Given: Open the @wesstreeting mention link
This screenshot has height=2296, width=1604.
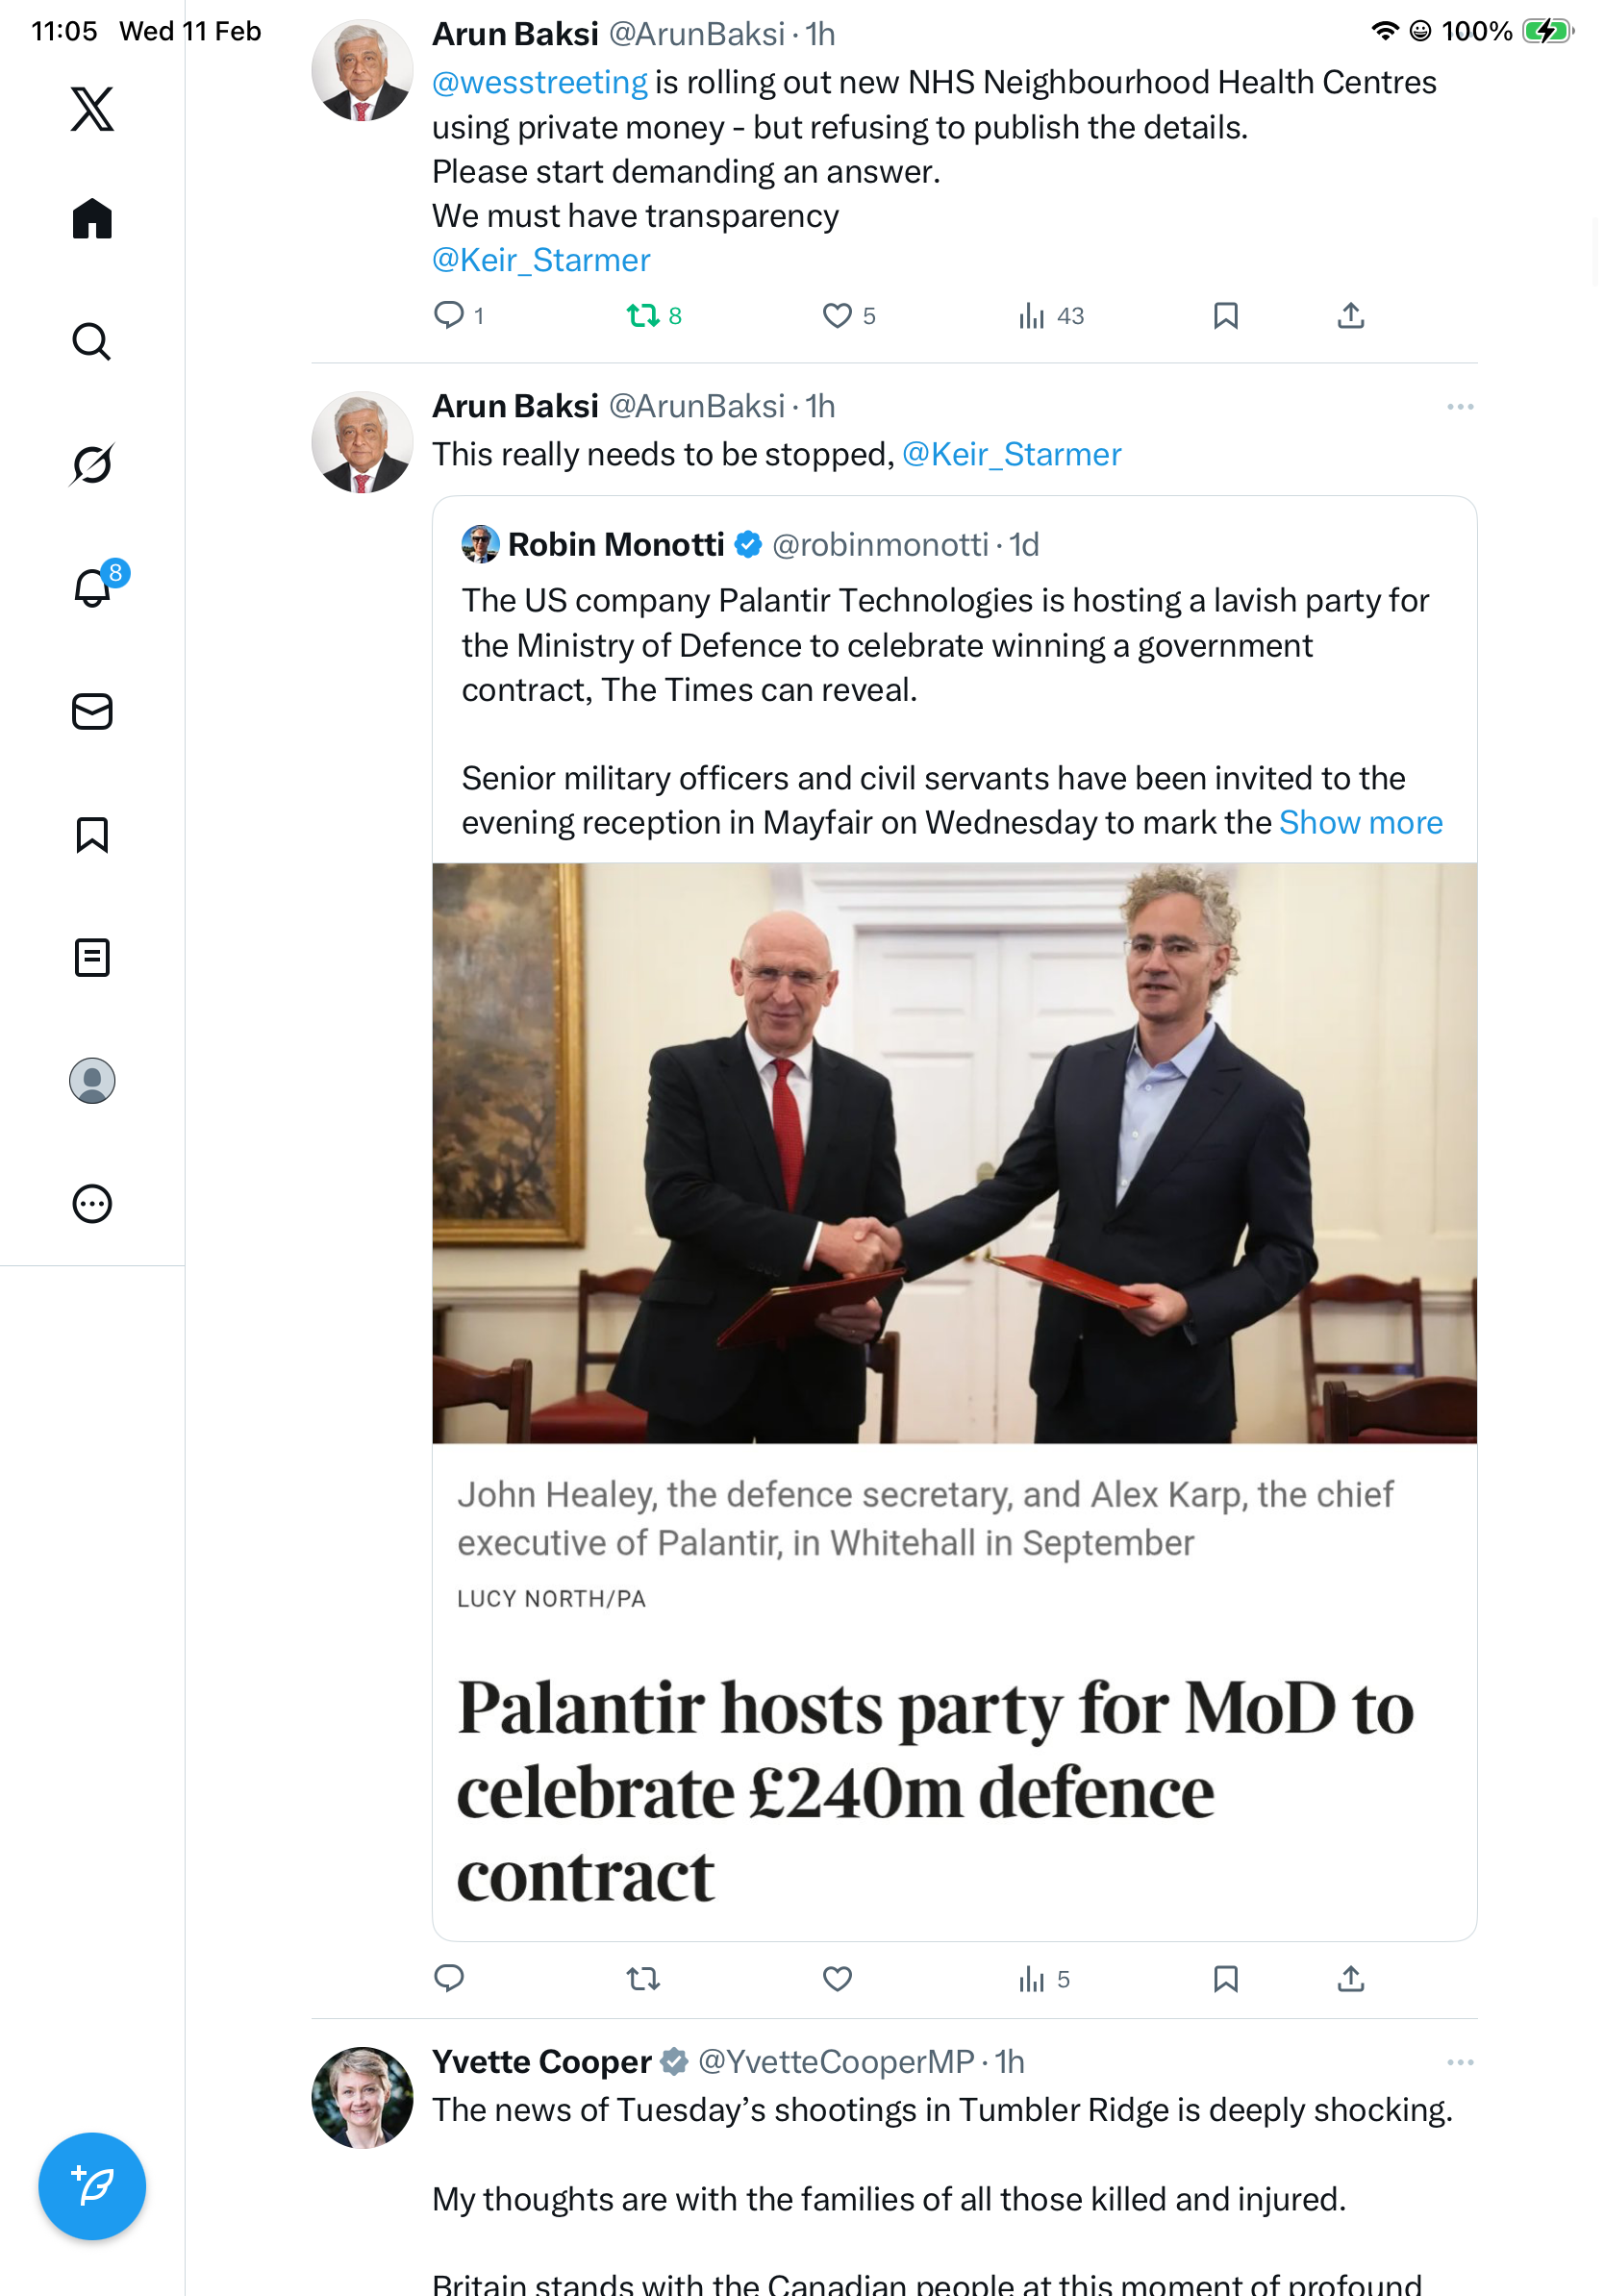Looking at the screenshot, I should [x=540, y=82].
